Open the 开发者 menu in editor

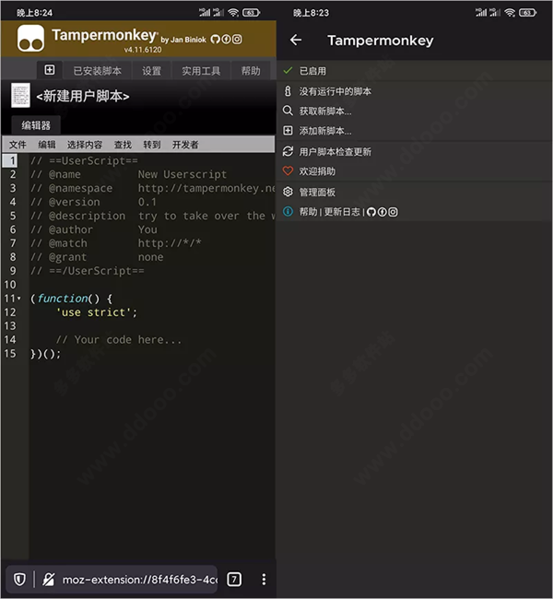coord(185,145)
